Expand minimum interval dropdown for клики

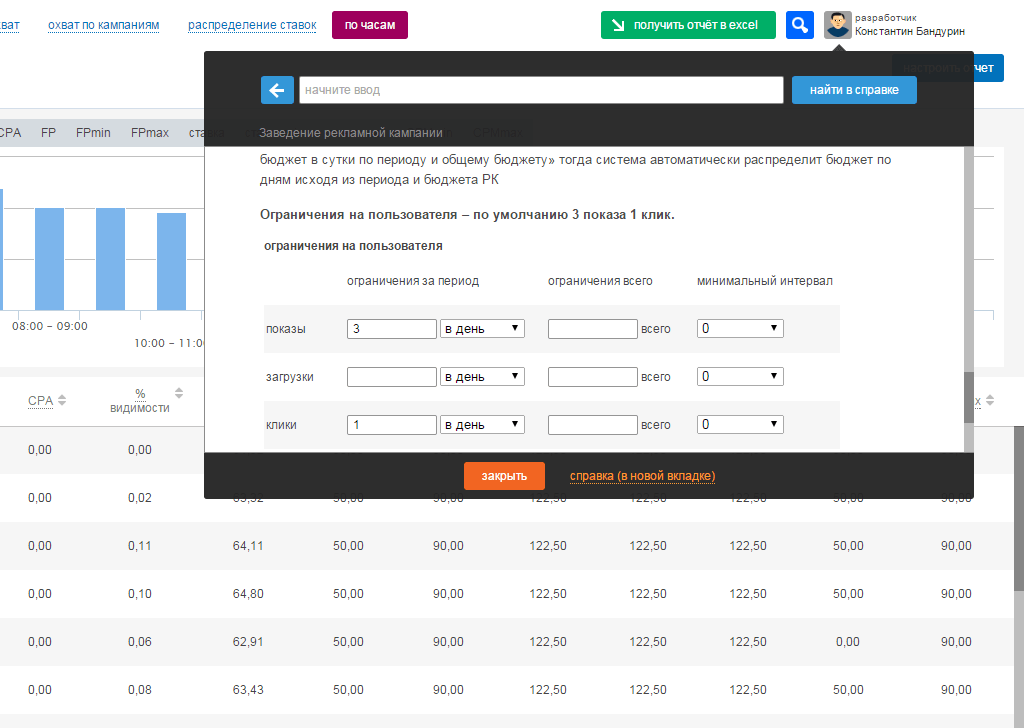point(740,425)
